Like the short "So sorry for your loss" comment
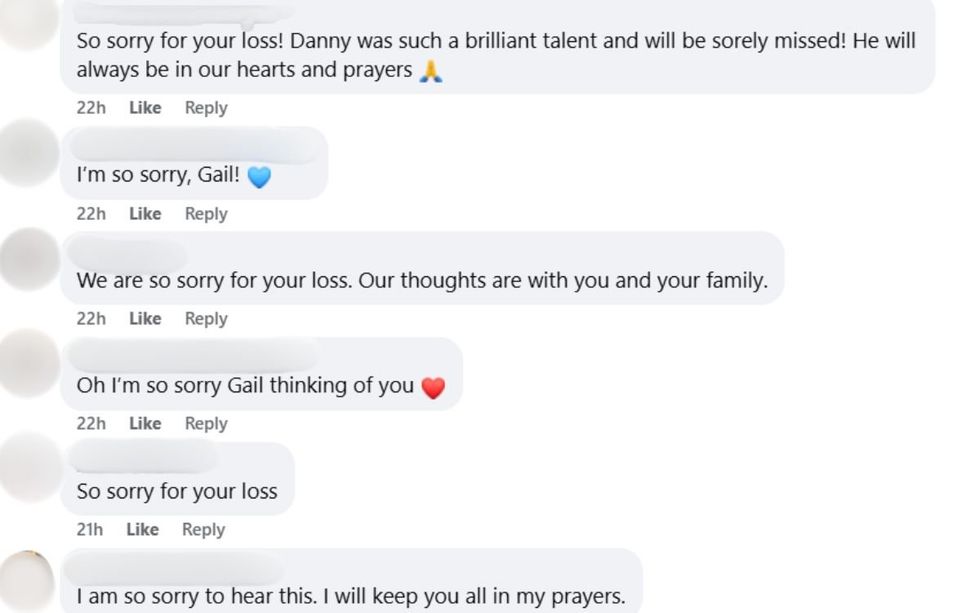This screenshot has height=613, width=980. [x=142, y=530]
